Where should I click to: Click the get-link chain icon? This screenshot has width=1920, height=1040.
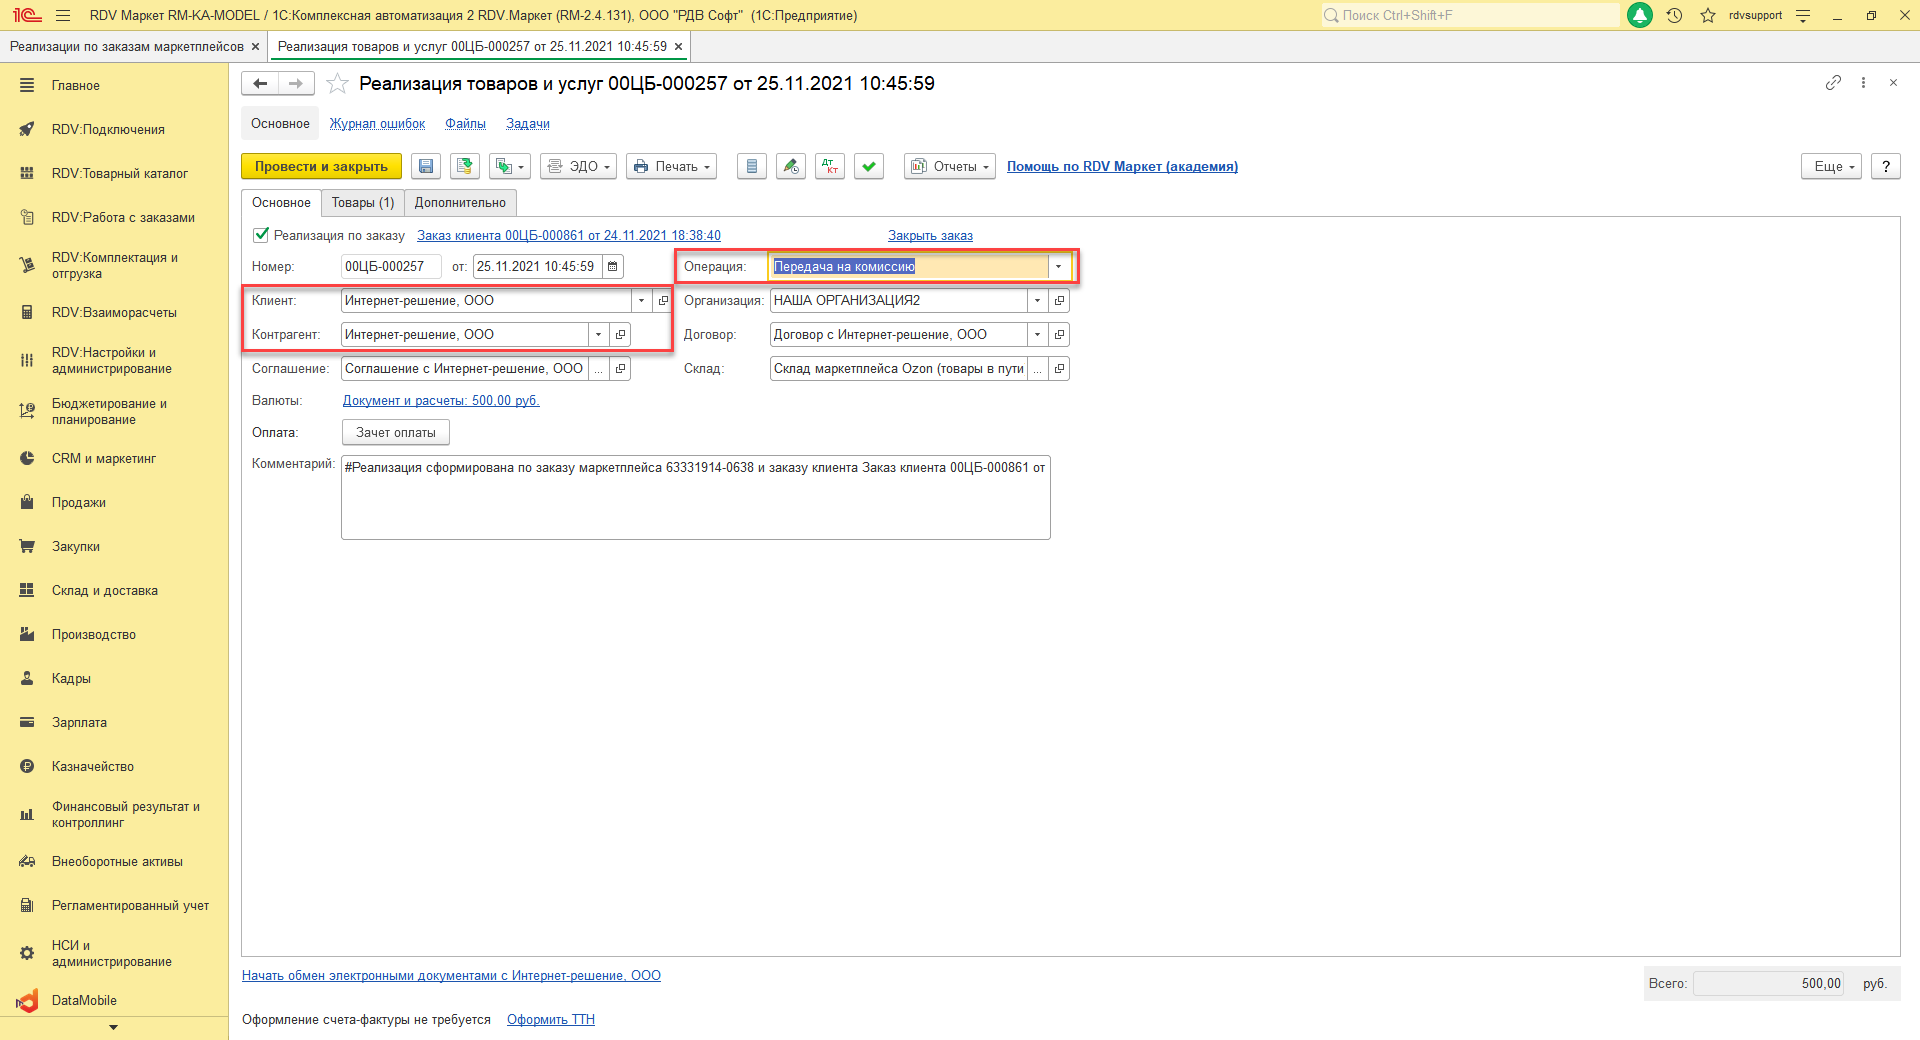pos(1833,83)
